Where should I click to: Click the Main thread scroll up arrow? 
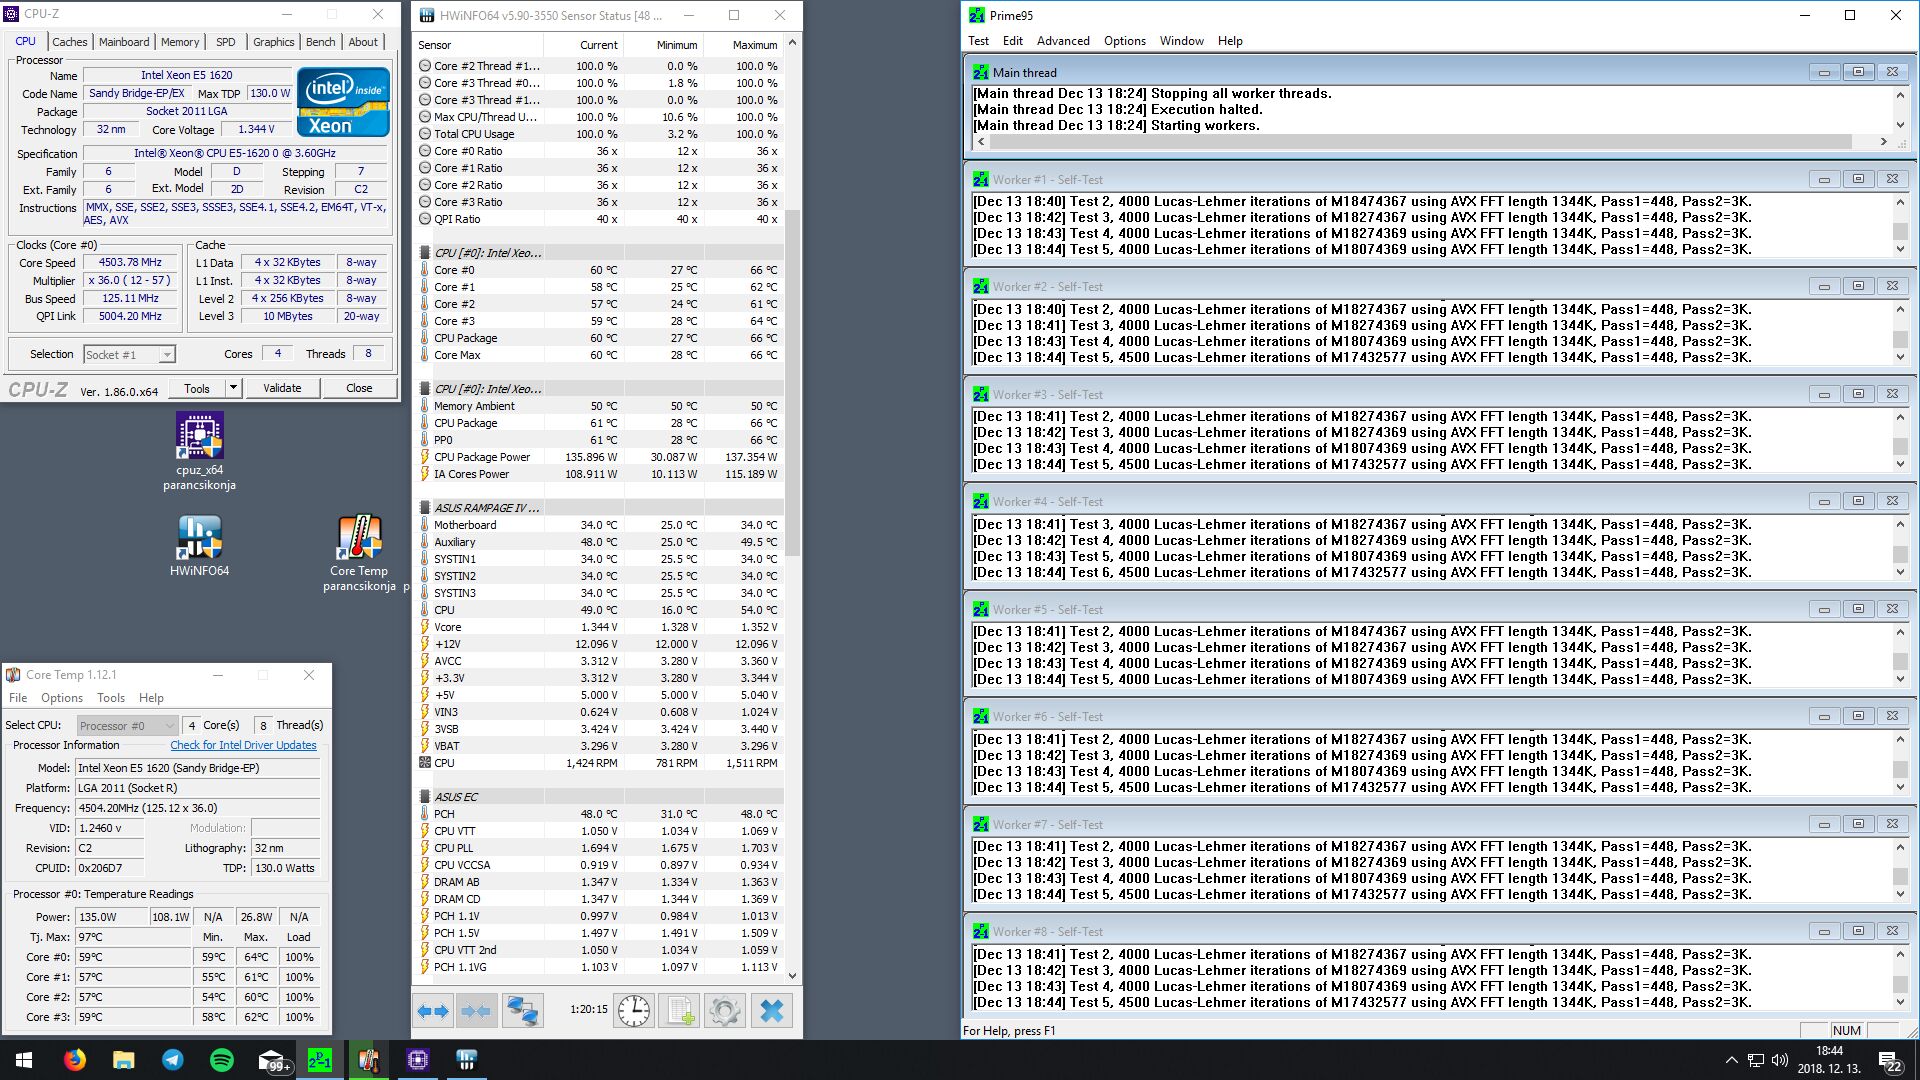coord(1900,94)
